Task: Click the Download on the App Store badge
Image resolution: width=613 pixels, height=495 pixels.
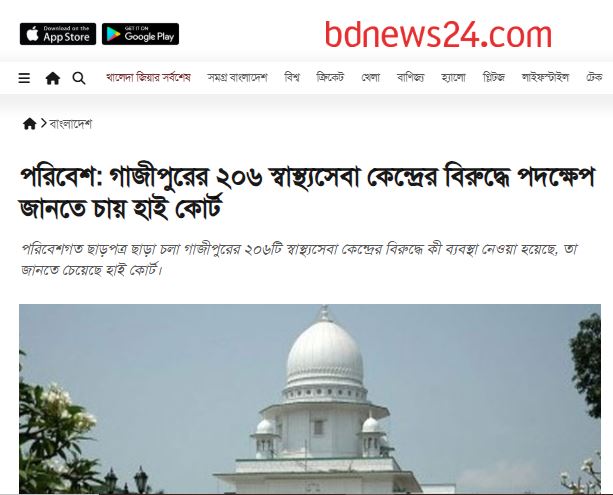Action: 58,34
